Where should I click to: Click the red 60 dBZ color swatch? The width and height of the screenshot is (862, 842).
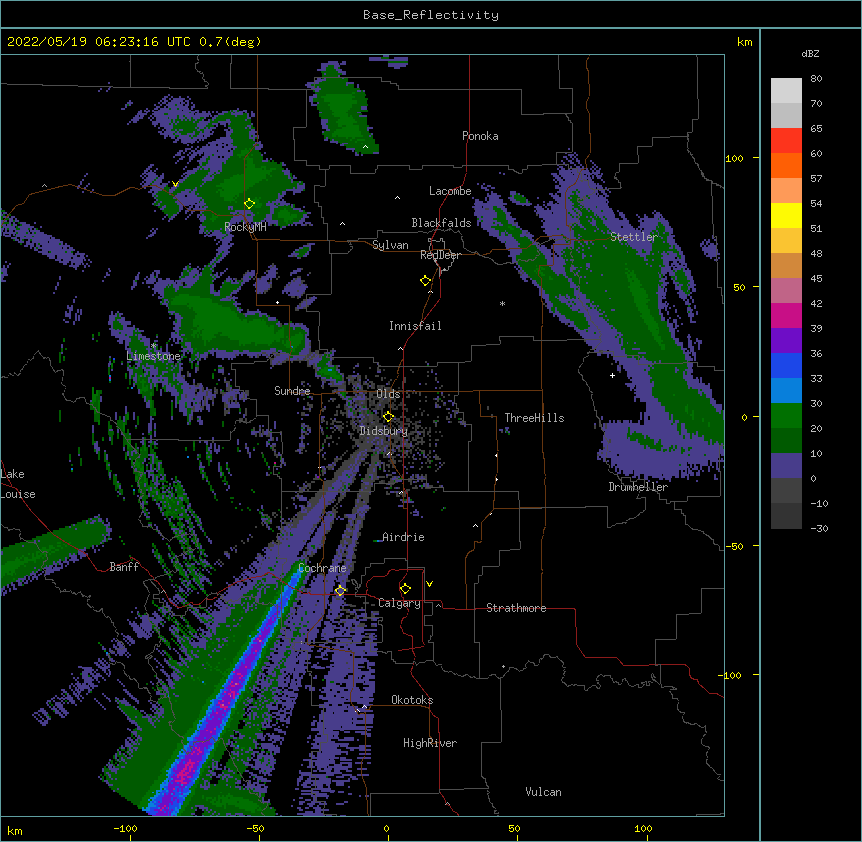point(786,141)
